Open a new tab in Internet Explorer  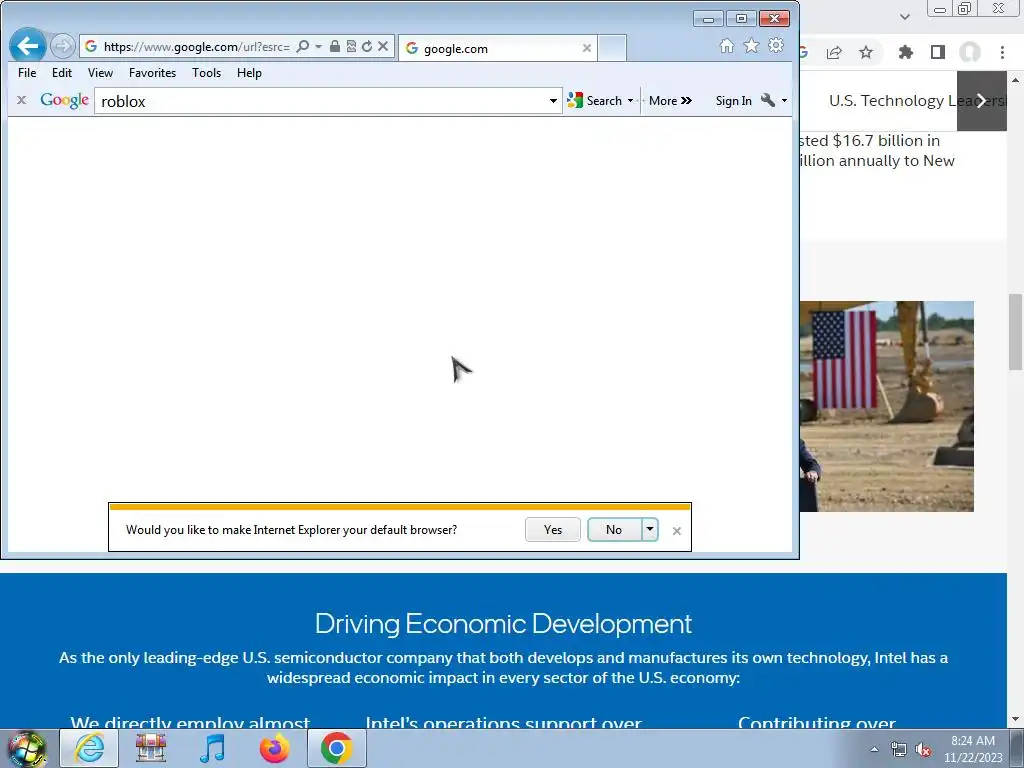(x=612, y=48)
